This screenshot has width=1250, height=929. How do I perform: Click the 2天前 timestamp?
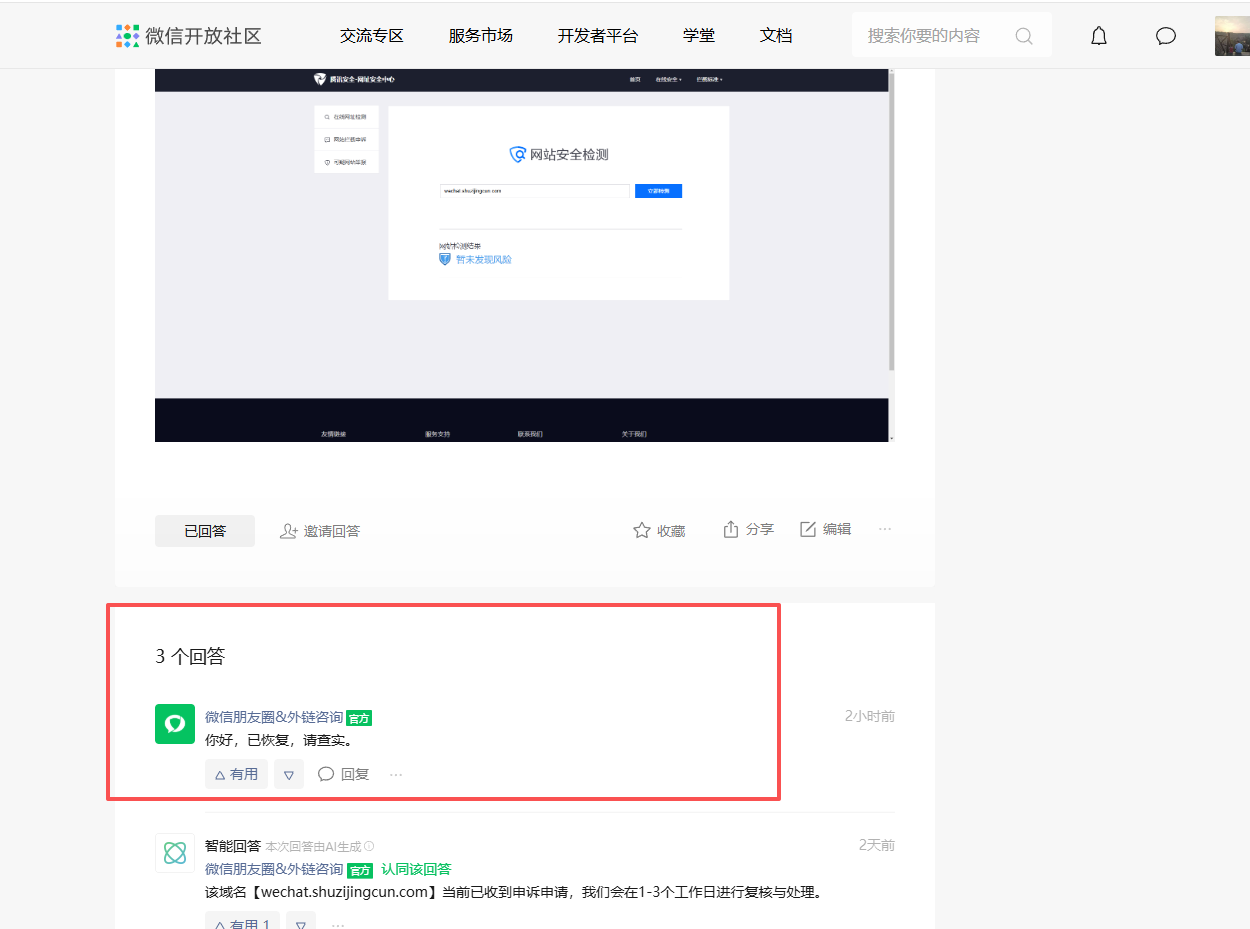pyautogui.click(x=877, y=845)
